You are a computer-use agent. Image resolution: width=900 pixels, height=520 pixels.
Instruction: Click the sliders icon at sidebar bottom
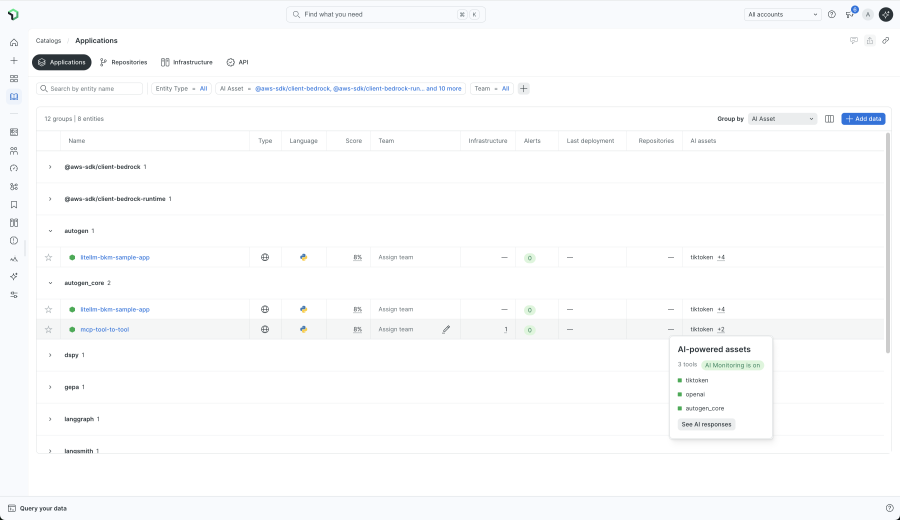pyautogui.click(x=14, y=294)
